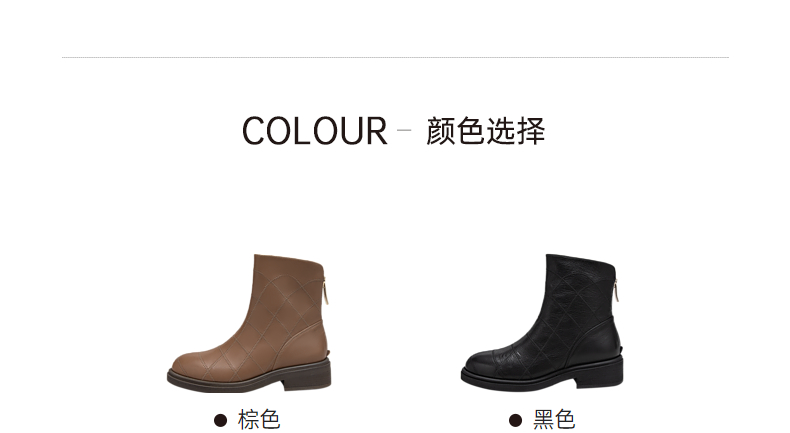Choose the 棕色 color label
790x433 pixels.
point(259,420)
